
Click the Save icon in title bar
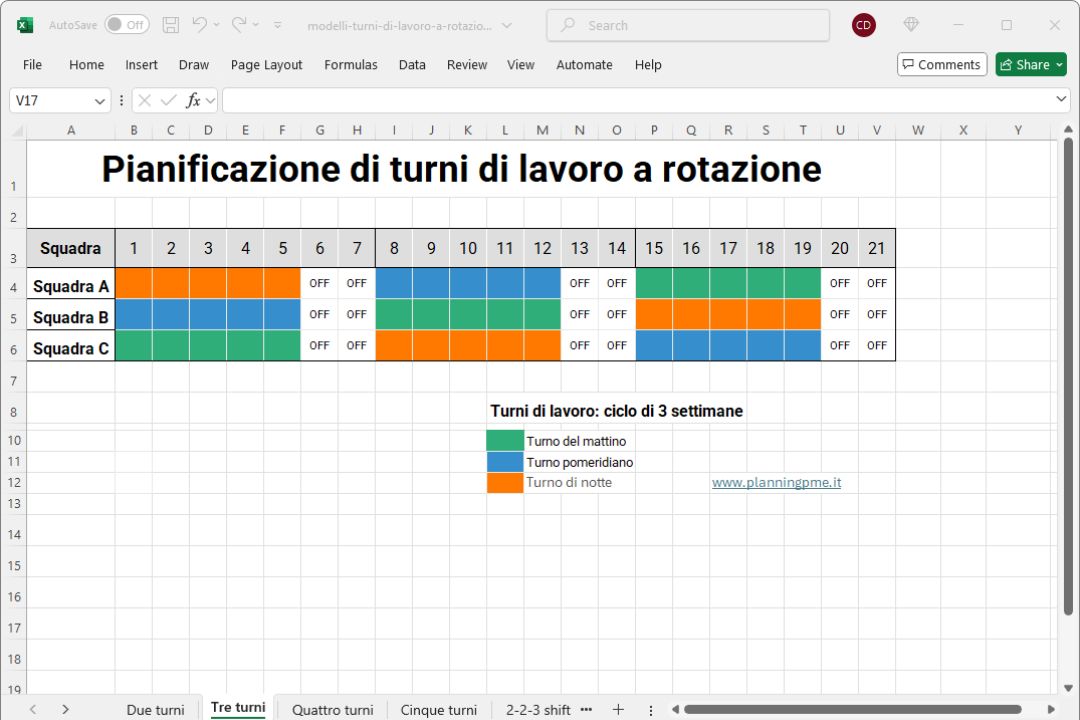click(171, 25)
